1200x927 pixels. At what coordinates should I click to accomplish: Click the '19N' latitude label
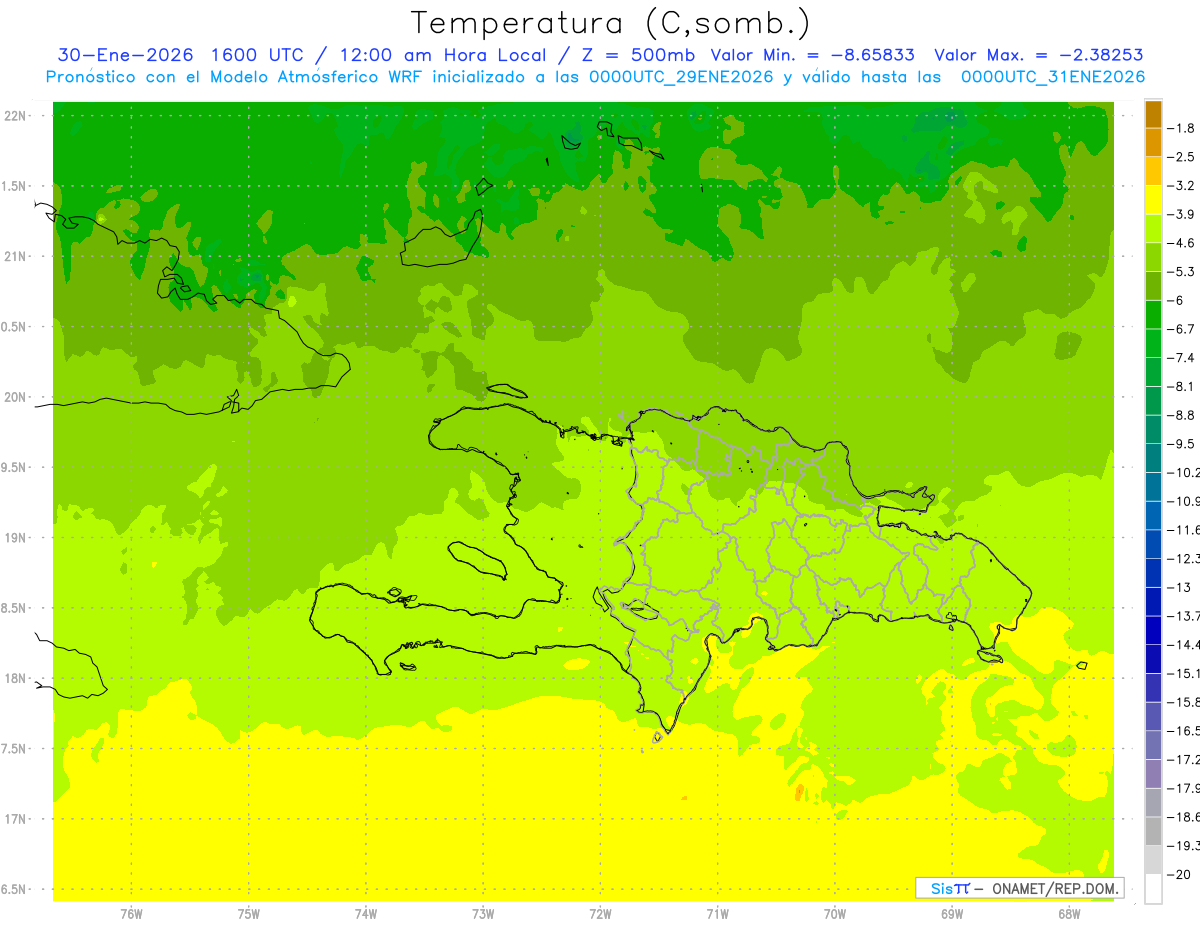tap(16, 538)
